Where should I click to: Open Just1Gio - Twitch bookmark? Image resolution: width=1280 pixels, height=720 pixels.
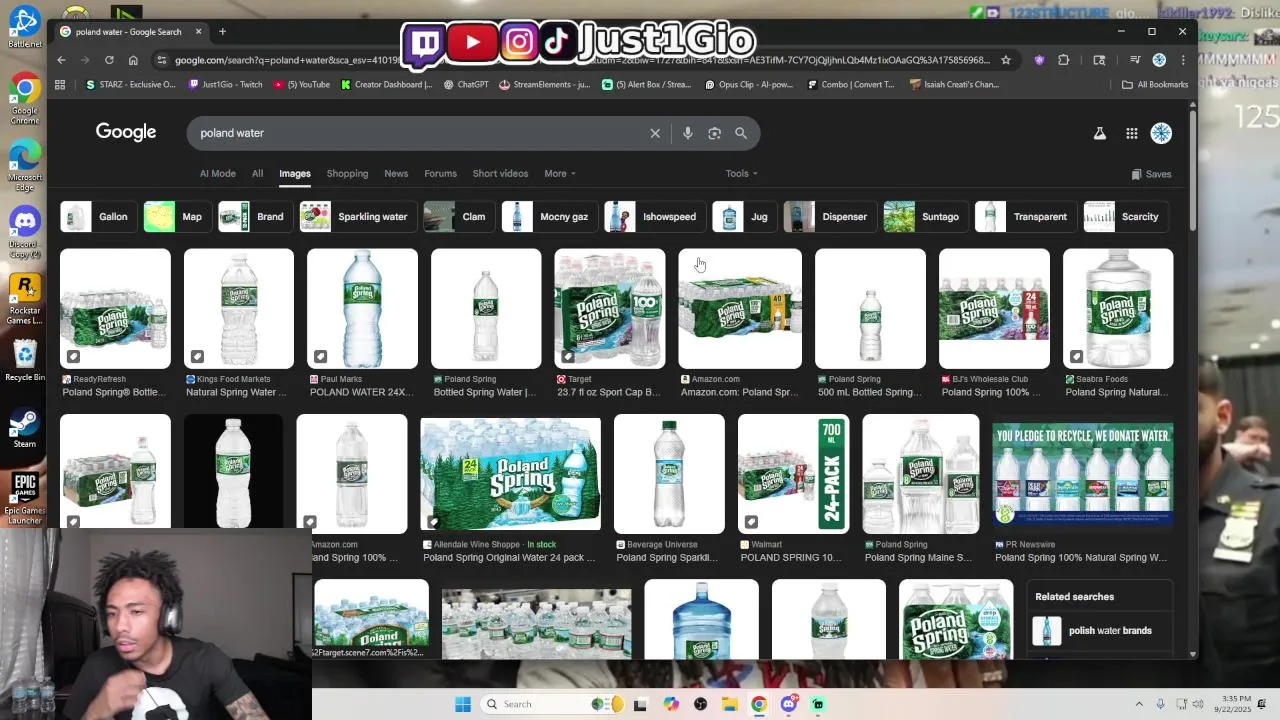pyautogui.click(x=225, y=85)
